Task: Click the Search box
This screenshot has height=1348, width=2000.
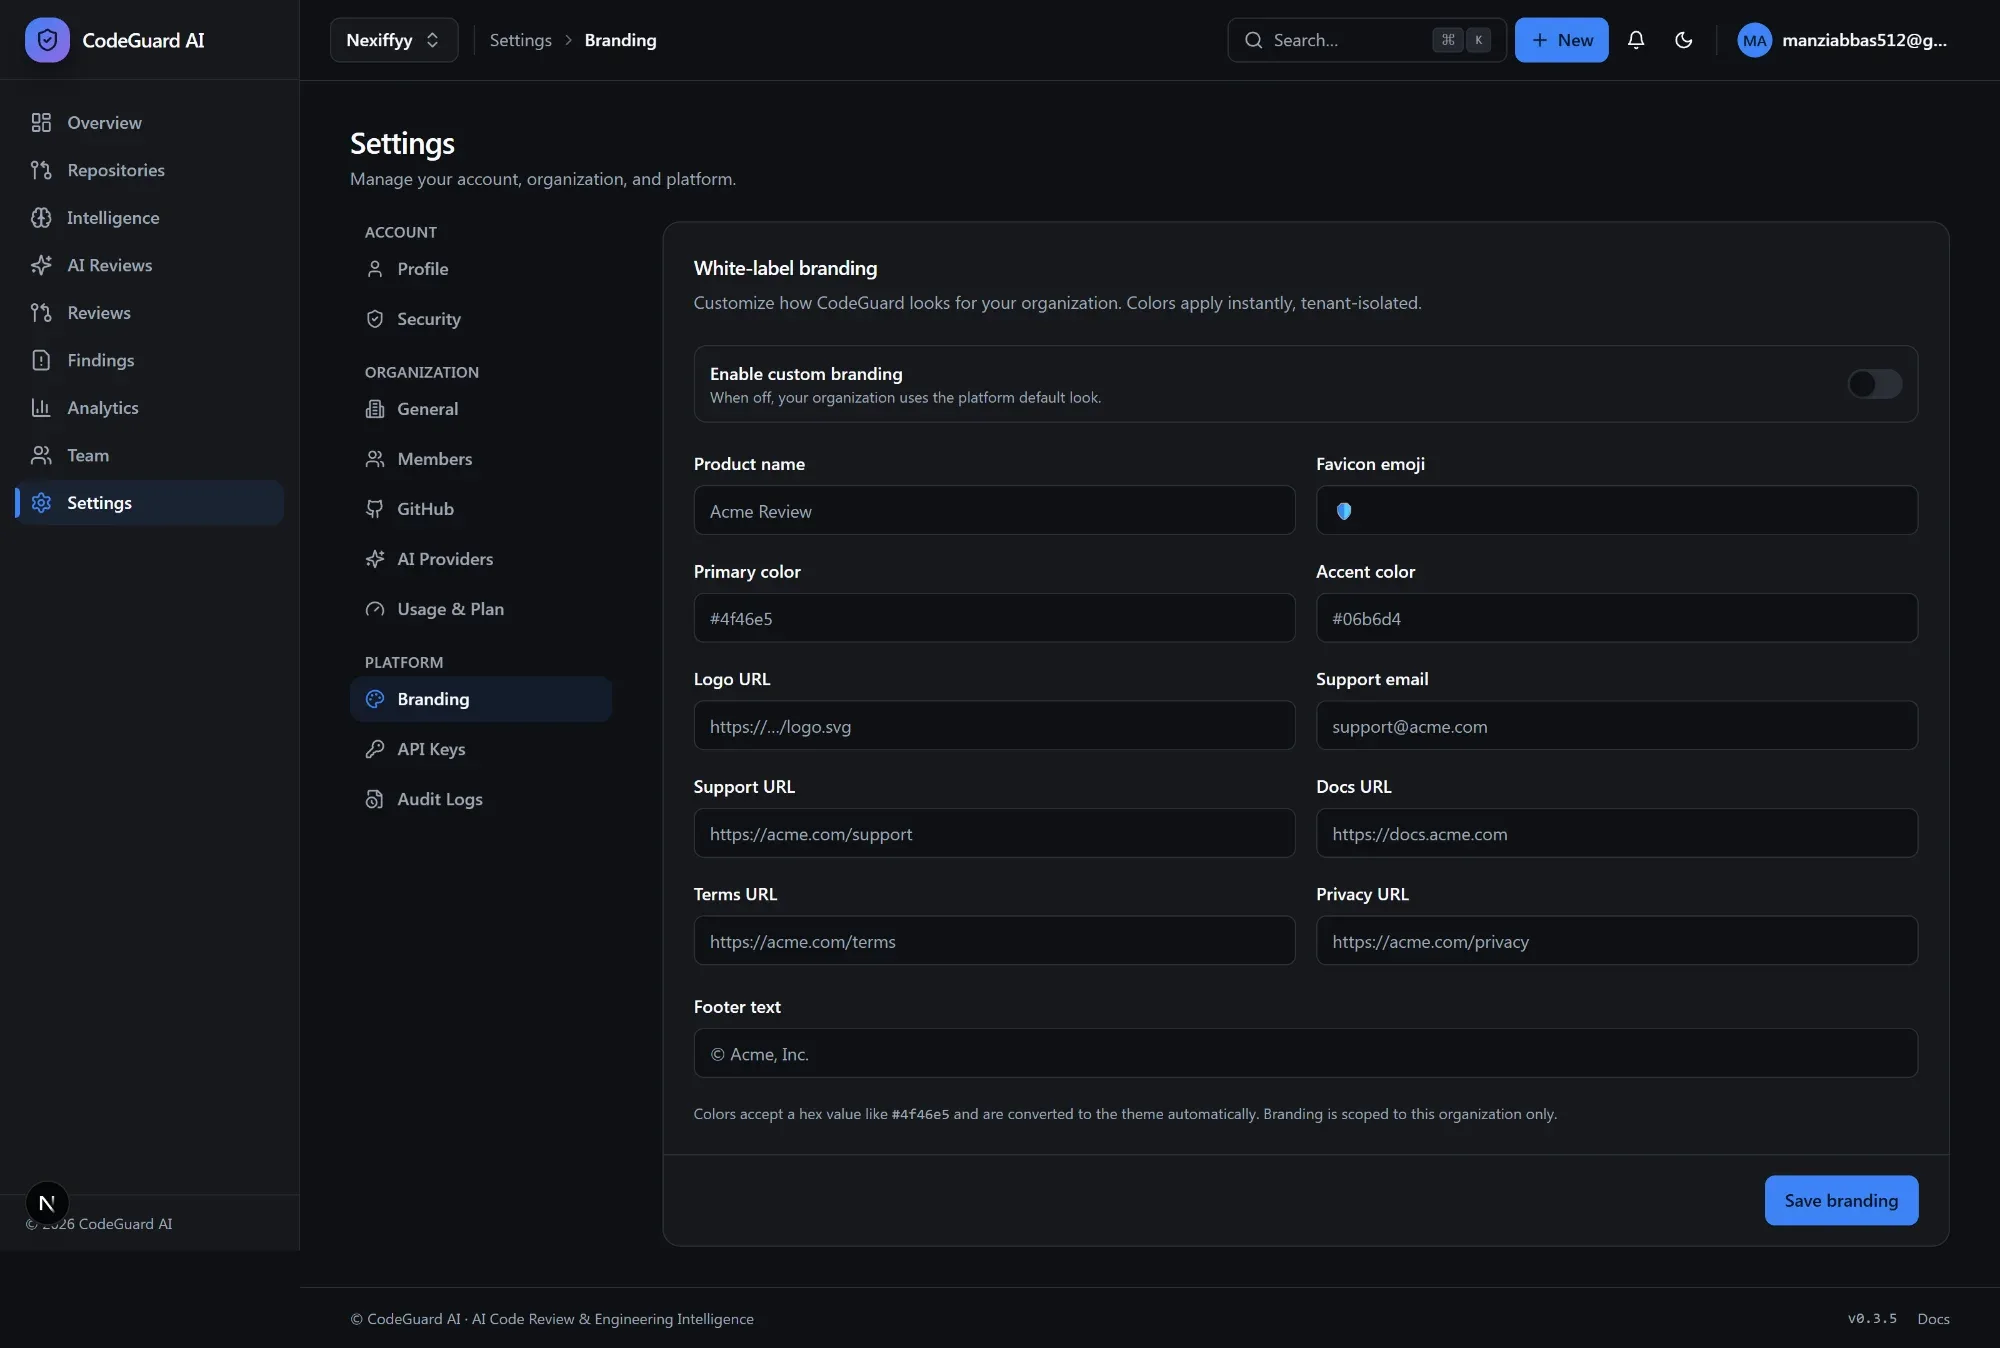Action: tap(1366, 40)
